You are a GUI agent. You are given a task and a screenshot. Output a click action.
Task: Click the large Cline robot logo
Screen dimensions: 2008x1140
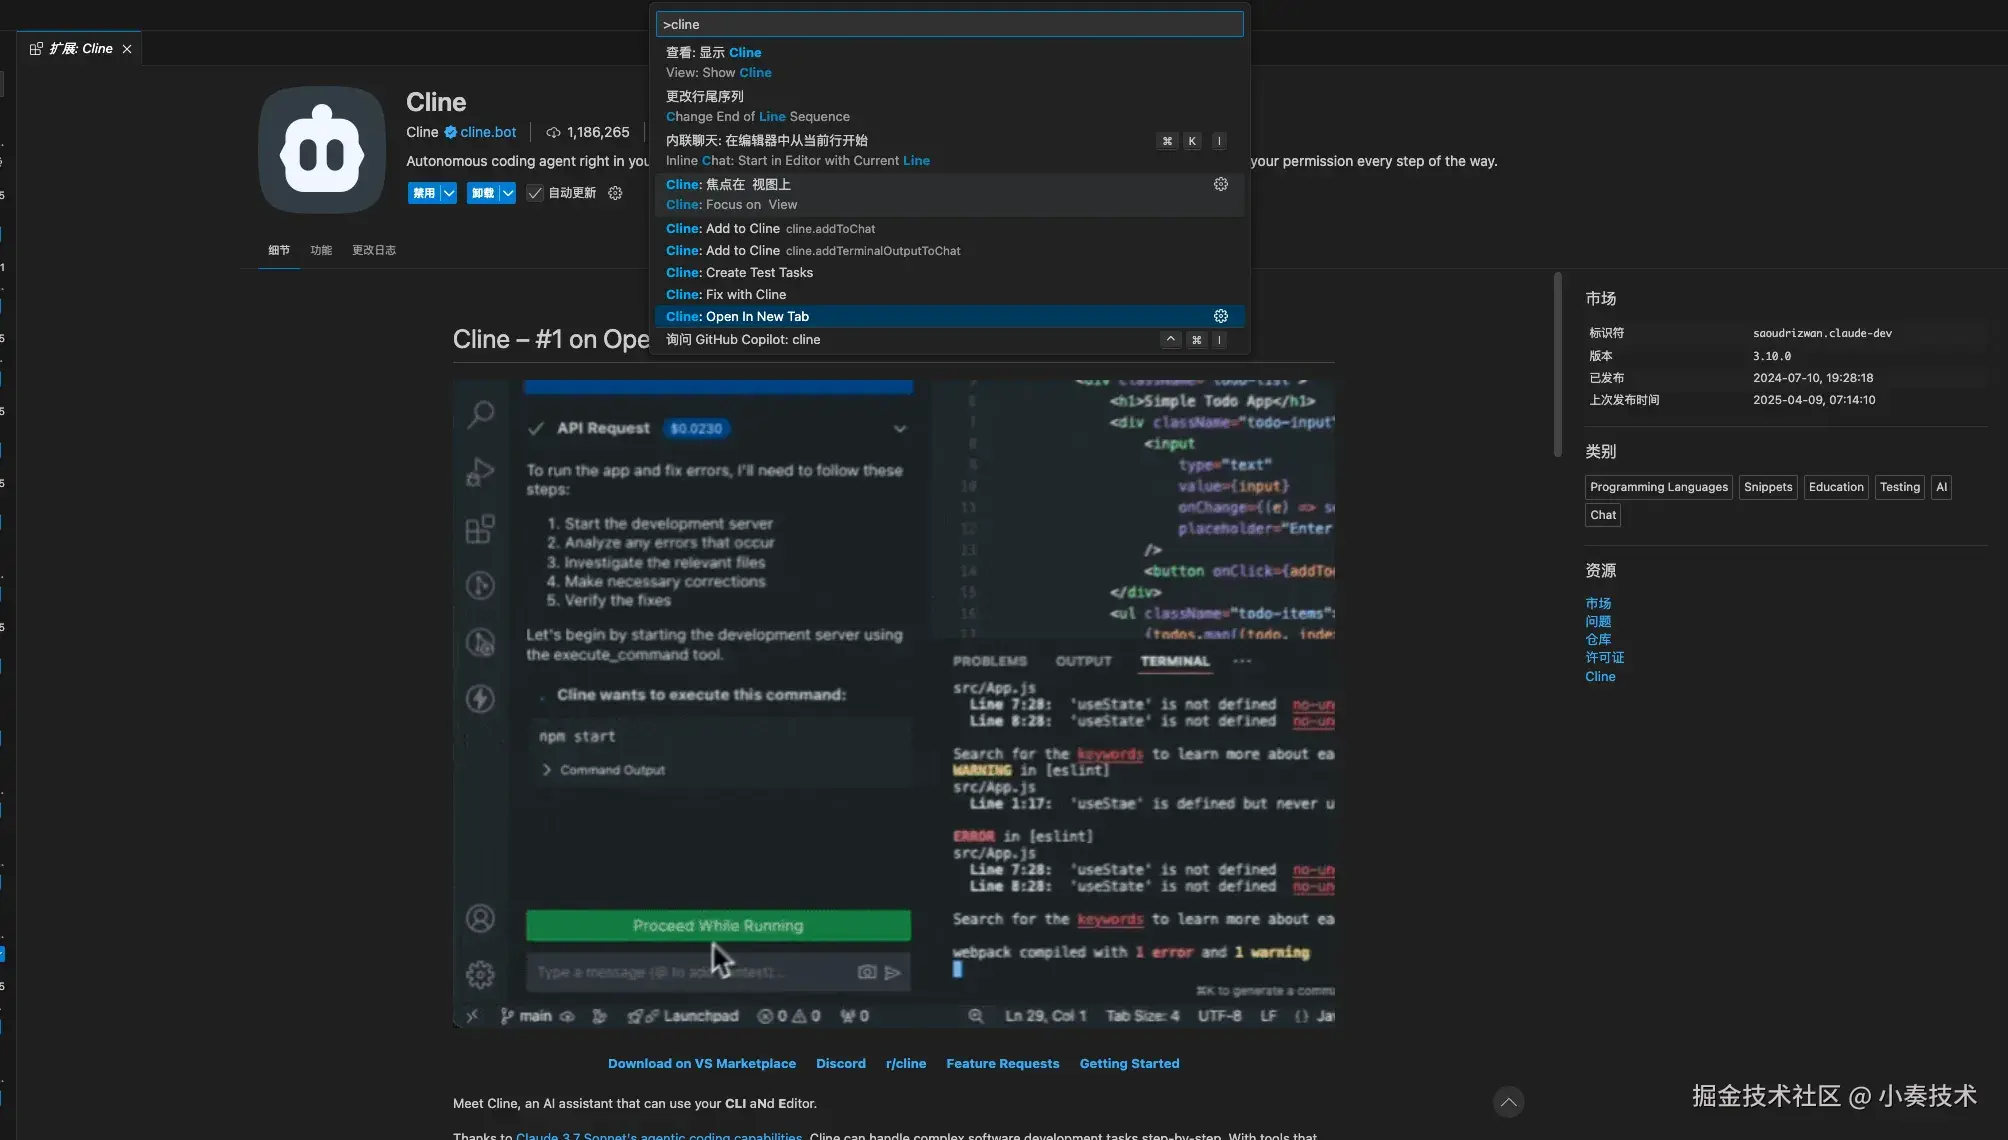[x=322, y=150]
